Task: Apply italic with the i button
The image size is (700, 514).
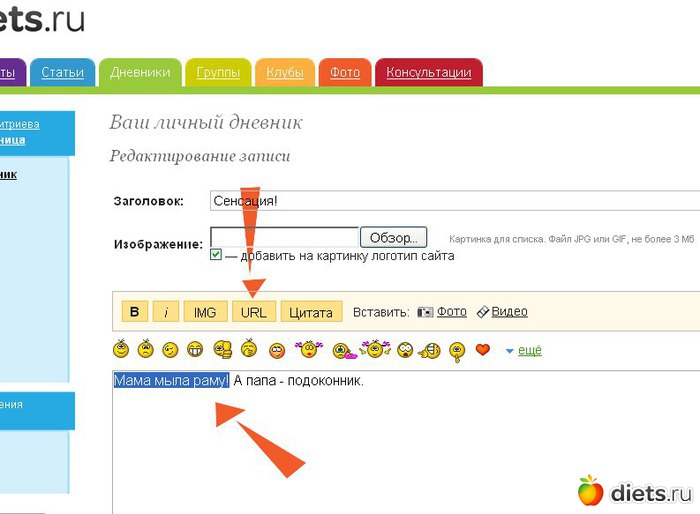Action: (x=165, y=312)
